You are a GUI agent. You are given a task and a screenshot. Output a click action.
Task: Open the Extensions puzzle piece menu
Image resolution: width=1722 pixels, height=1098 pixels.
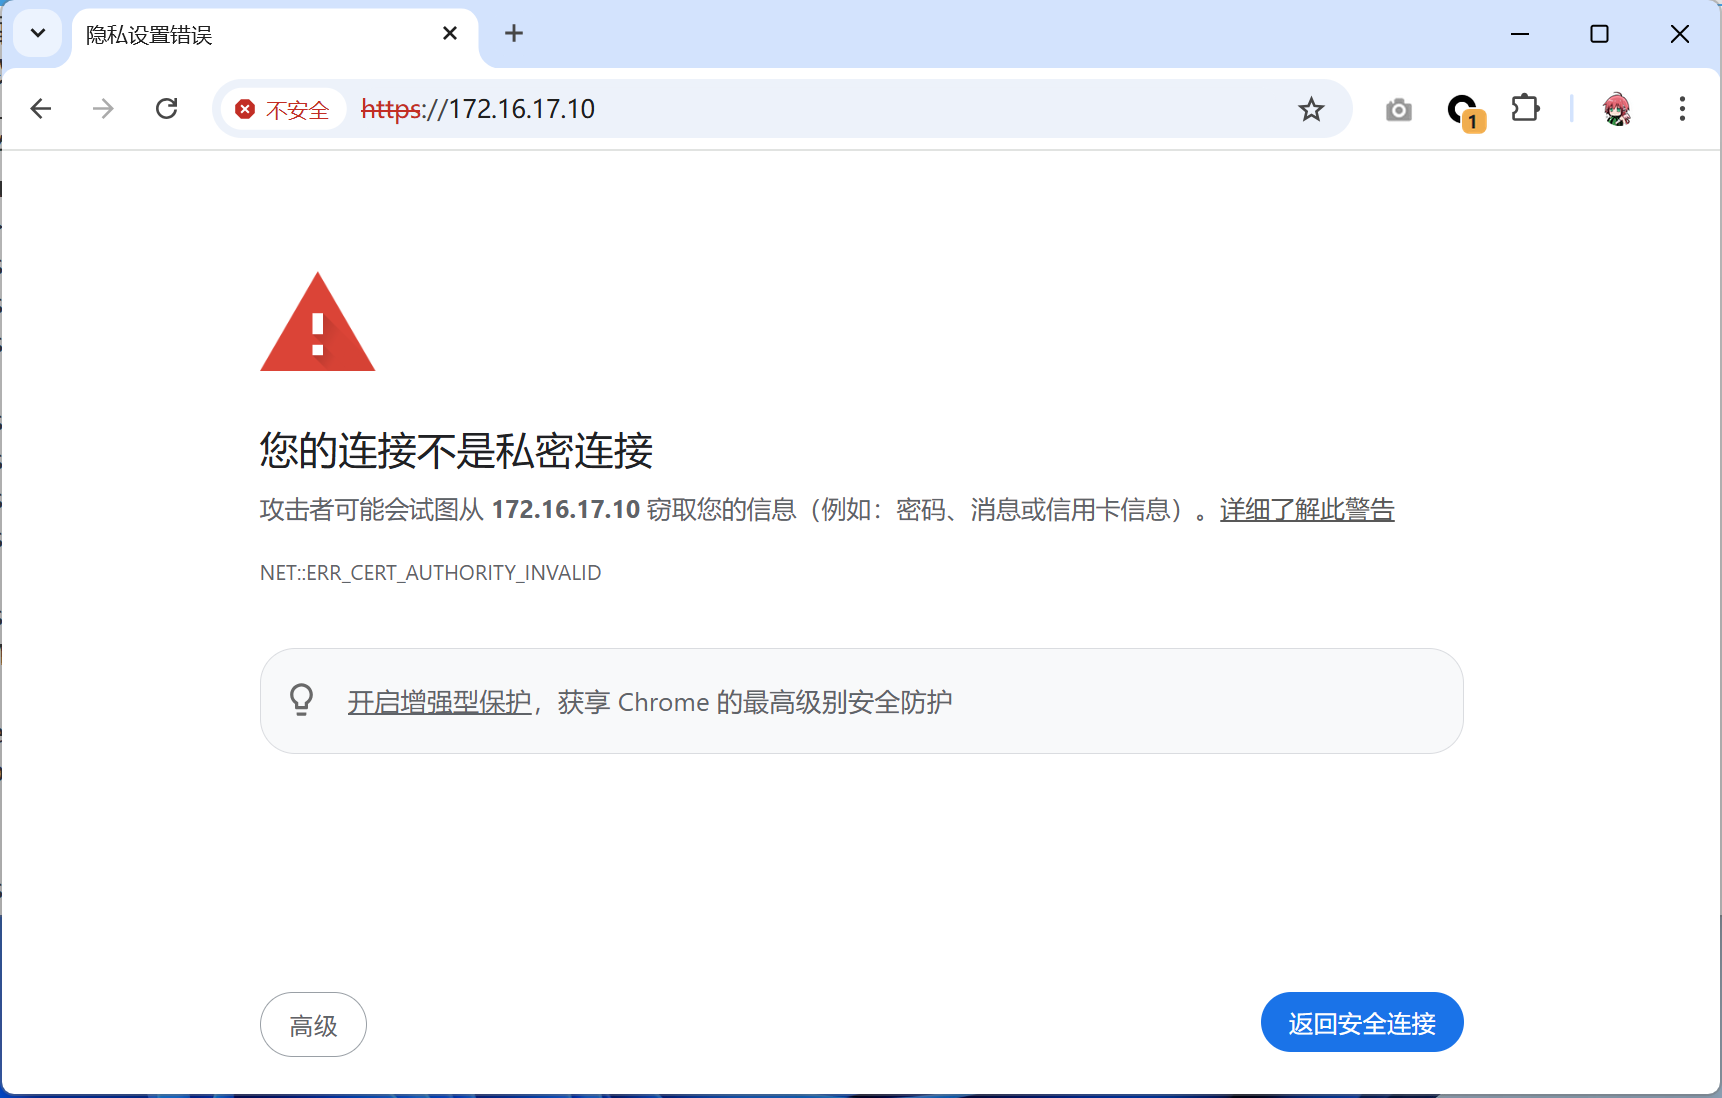point(1525,108)
